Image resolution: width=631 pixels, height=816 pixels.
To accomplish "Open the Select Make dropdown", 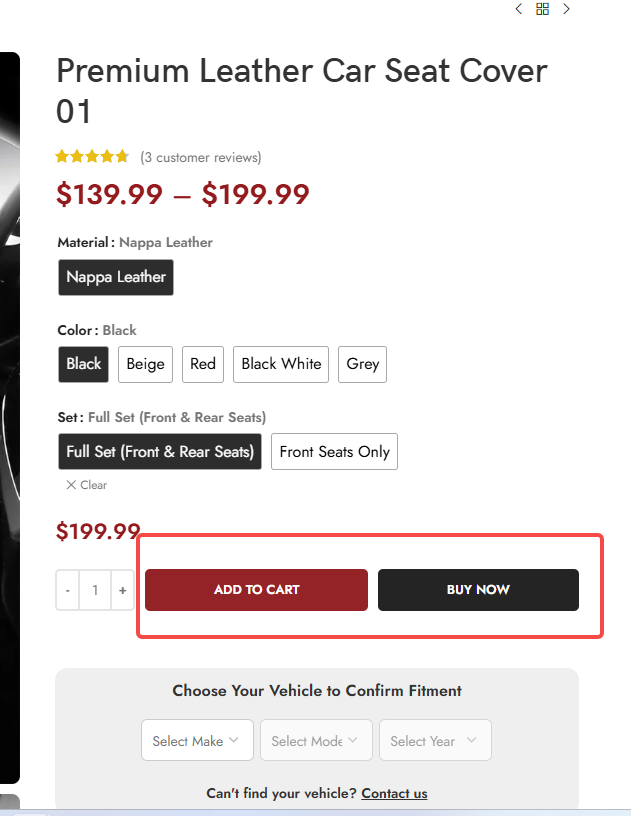I will (196, 741).
